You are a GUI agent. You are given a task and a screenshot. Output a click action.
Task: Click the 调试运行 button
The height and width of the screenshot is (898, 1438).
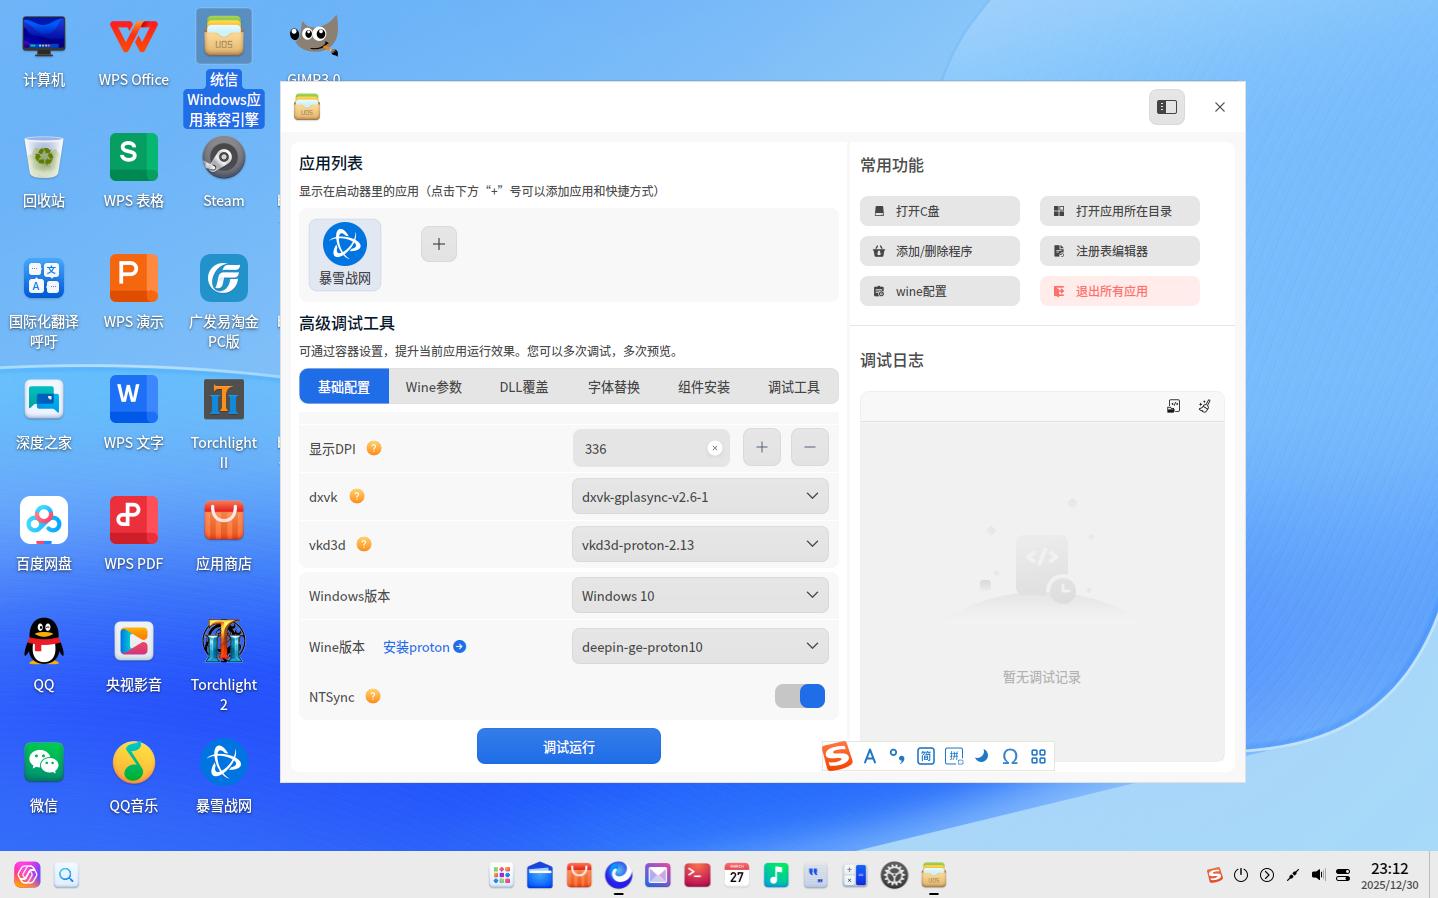click(x=569, y=746)
